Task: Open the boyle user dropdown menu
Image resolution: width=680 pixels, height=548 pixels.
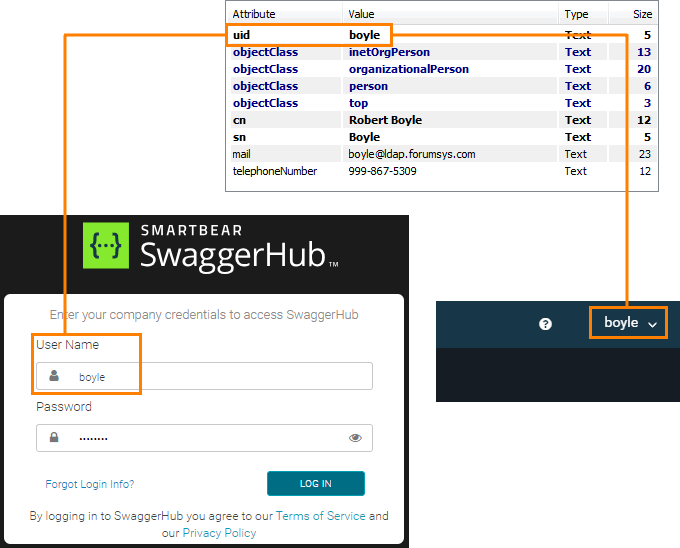Action: 628,323
